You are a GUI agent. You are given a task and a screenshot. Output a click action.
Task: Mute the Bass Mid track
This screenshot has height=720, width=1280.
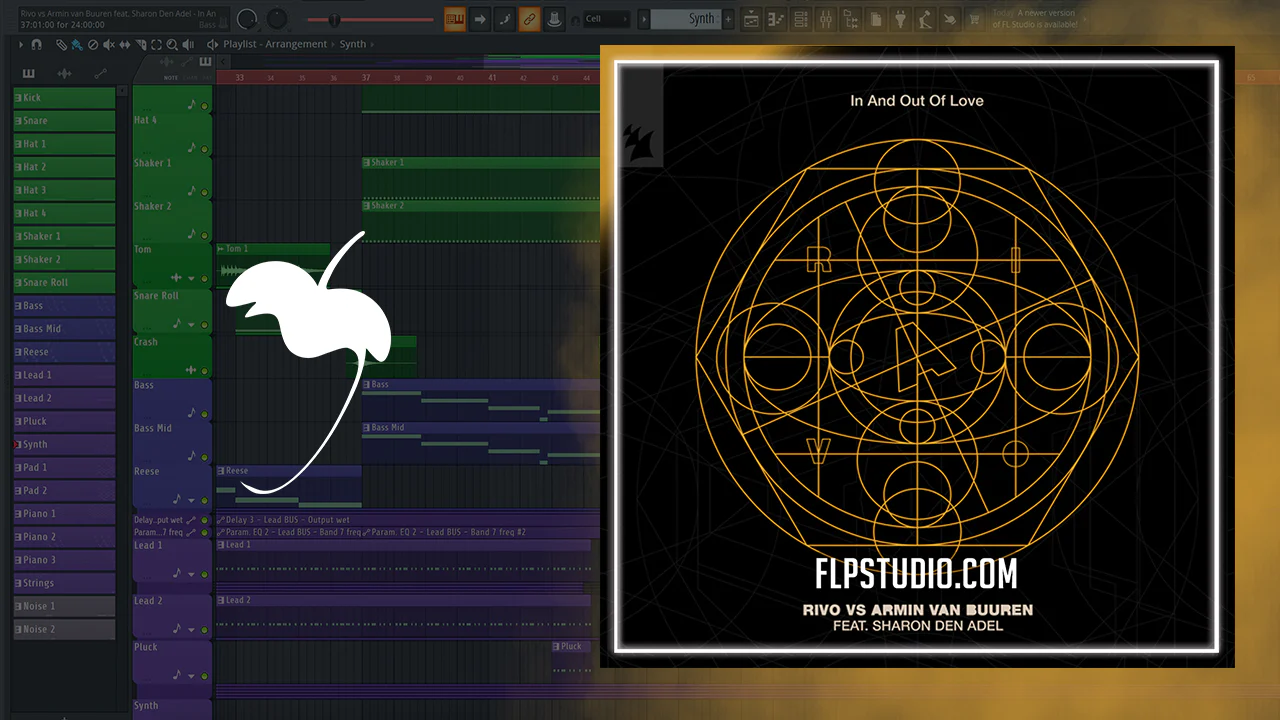205,456
